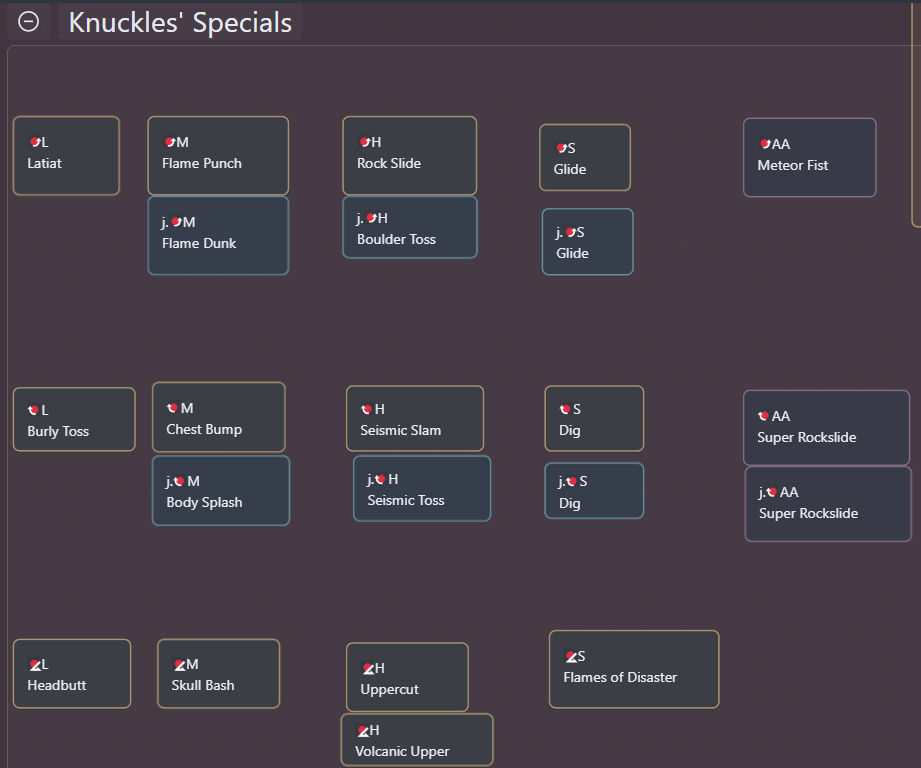921x768 pixels.
Task: Open the Chest Bump card
Action: tap(219, 417)
